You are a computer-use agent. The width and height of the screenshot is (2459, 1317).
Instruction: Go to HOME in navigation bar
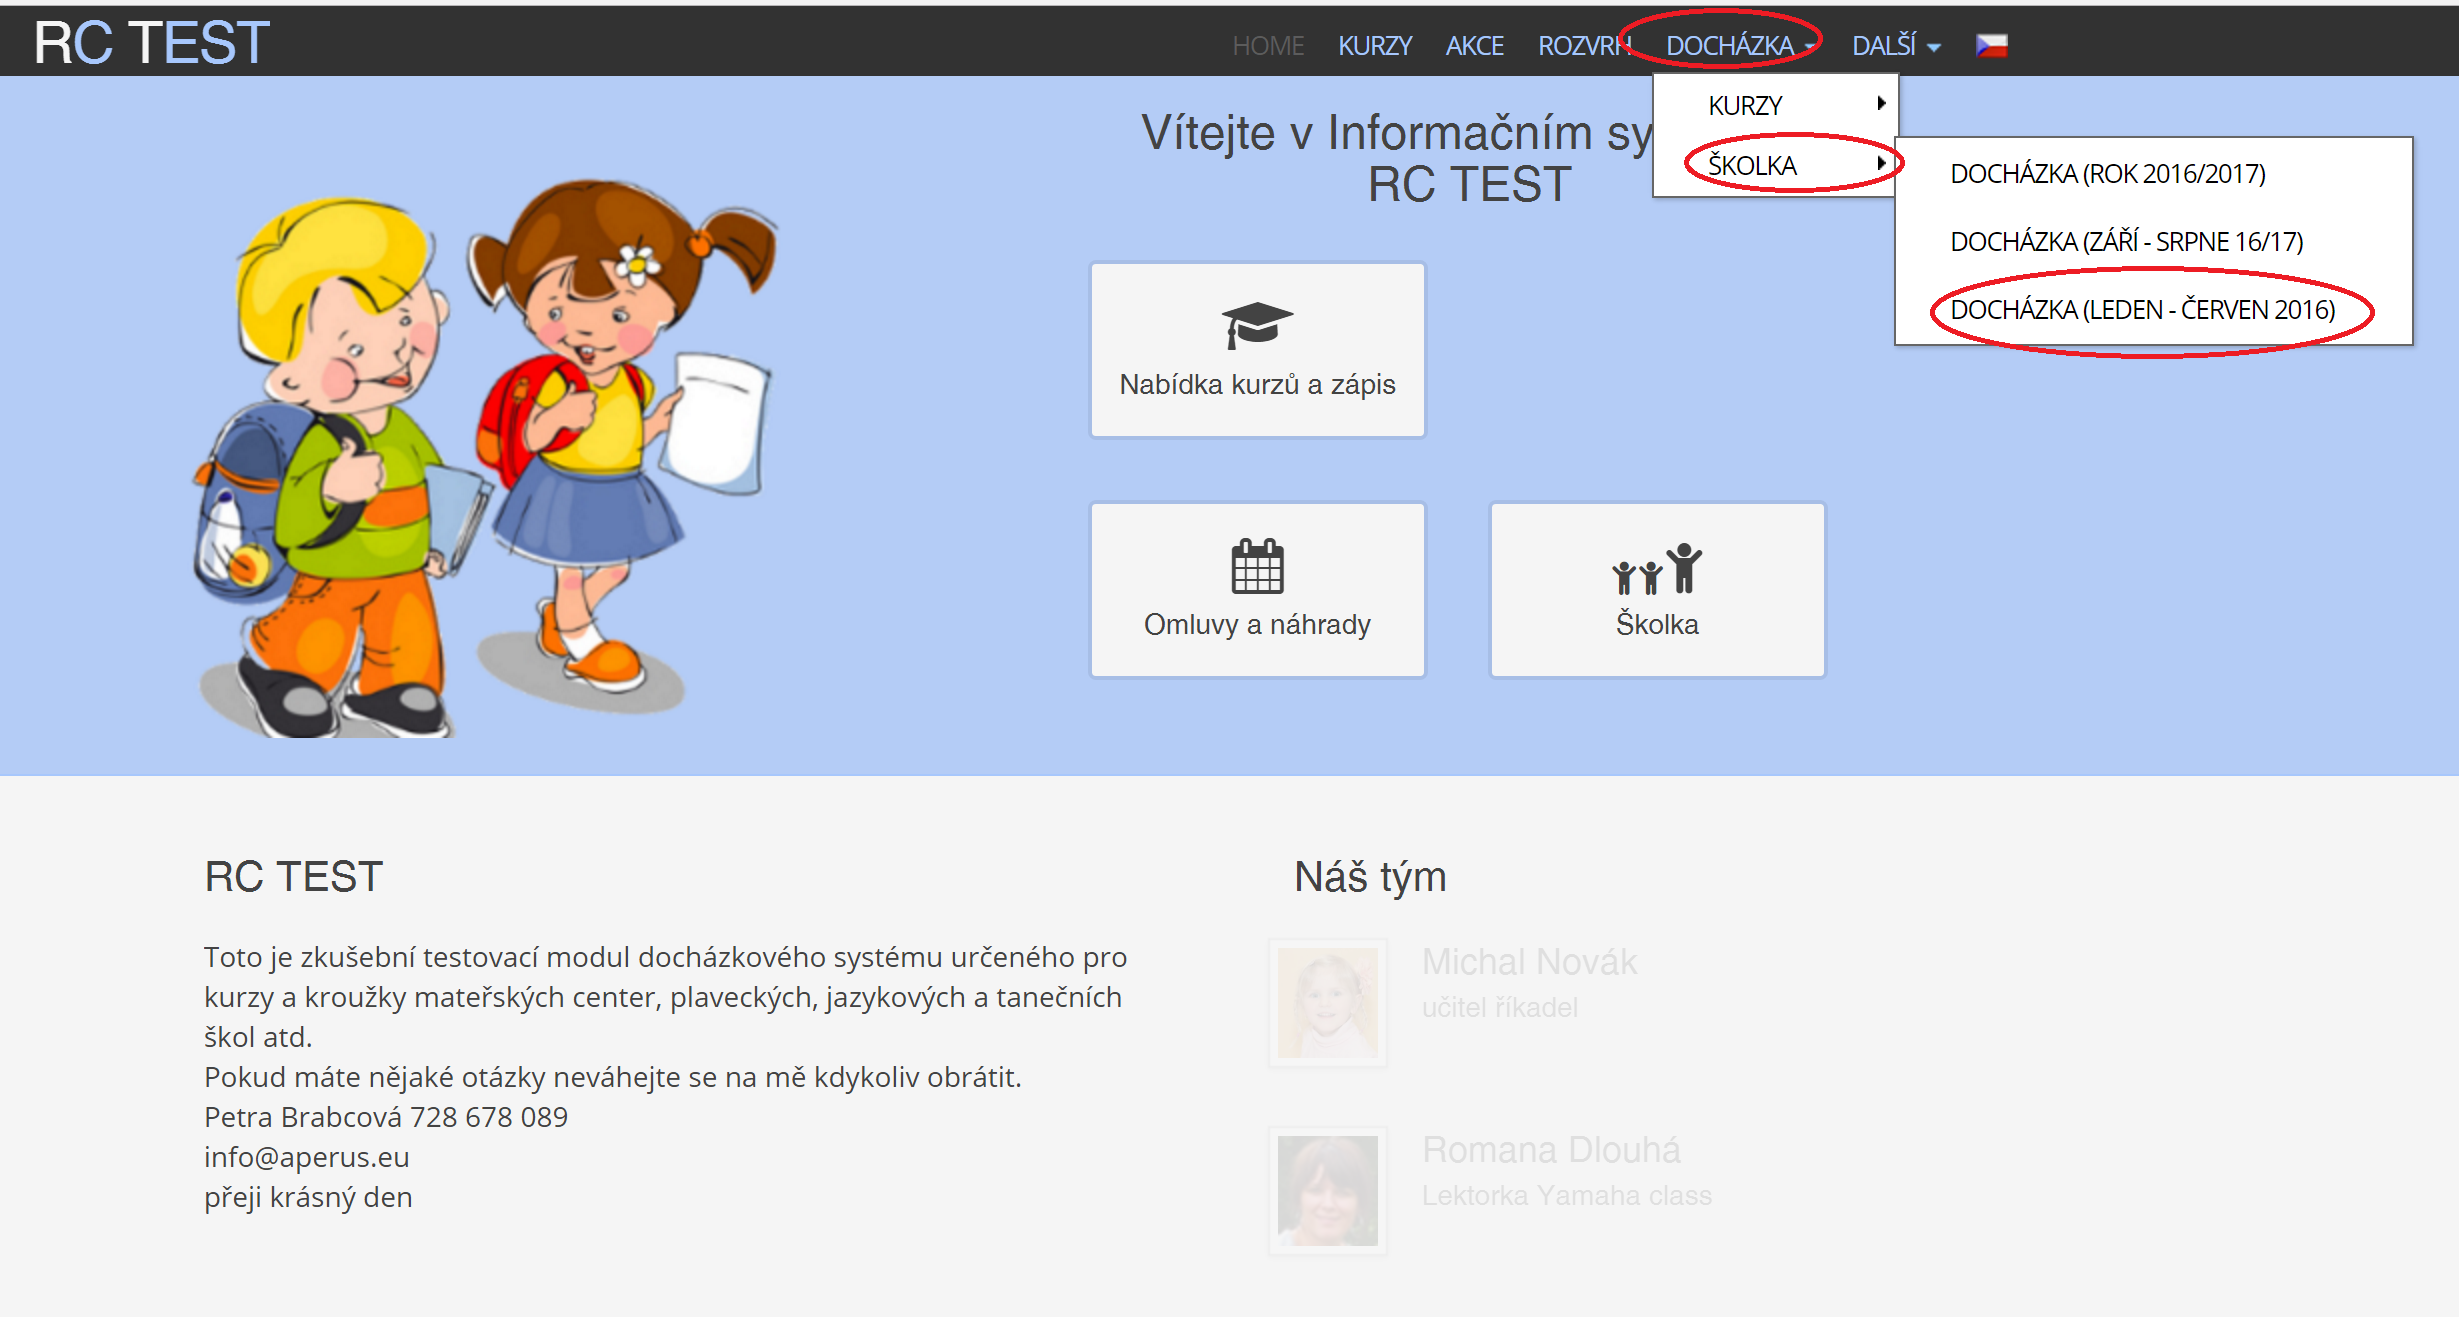[1267, 46]
